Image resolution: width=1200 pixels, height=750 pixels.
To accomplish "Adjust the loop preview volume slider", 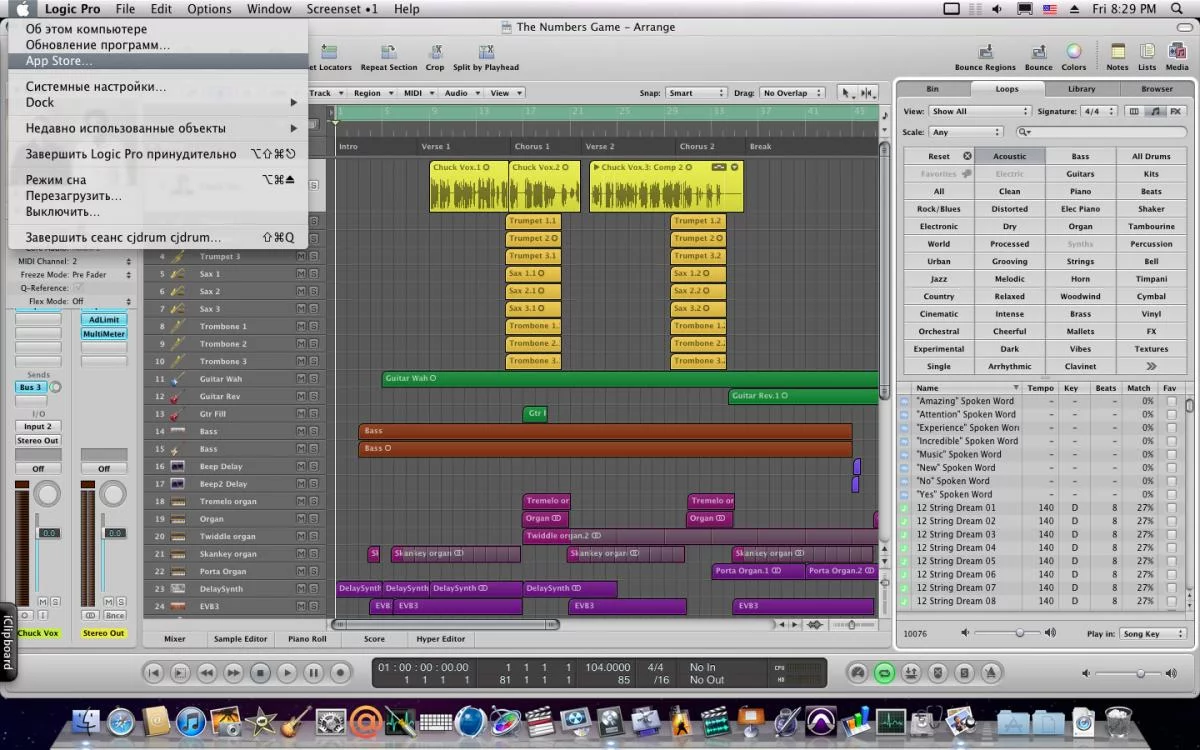I will pos(1020,633).
